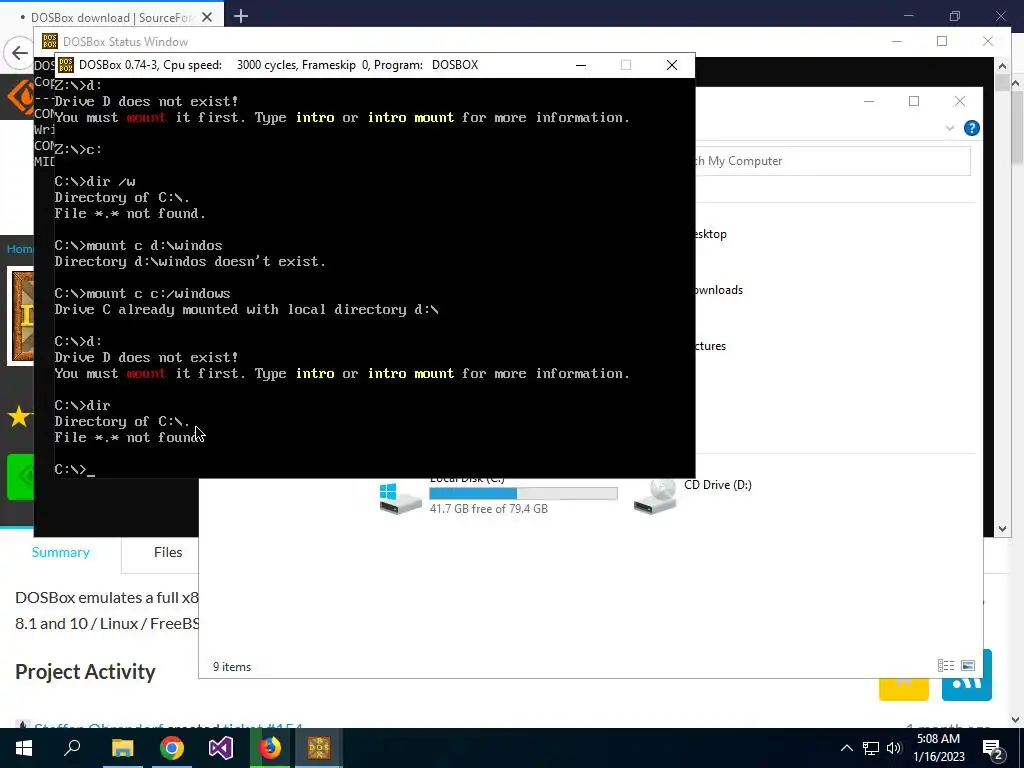Click the 9 items status text
This screenshot has height=768, width=1024.
click(x=232, y=667)
